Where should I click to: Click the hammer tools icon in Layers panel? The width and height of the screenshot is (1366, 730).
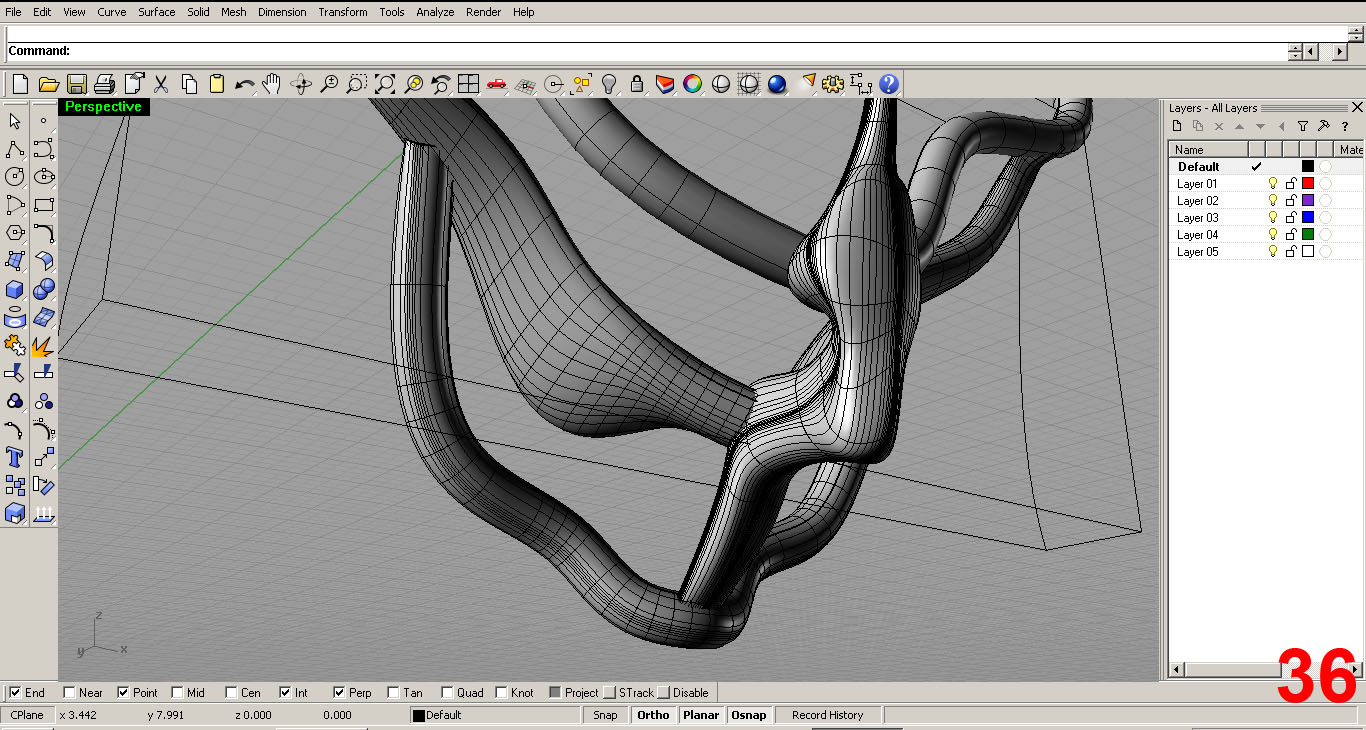pyautogui.click(x=1323, y=126)
